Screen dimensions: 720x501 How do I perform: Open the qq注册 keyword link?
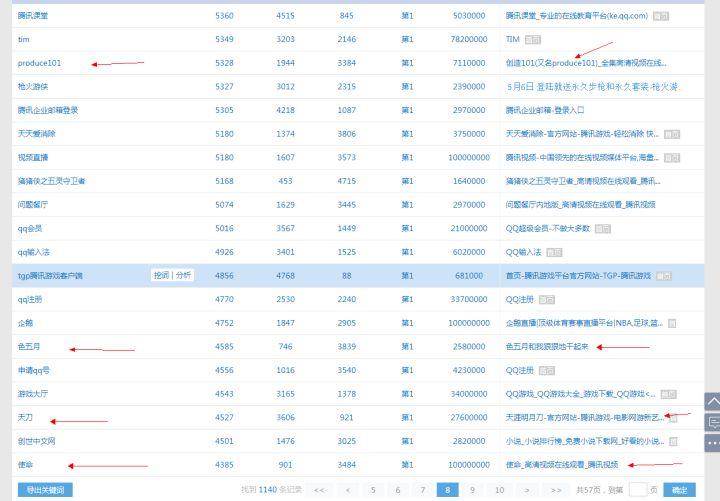pos(30,299)
